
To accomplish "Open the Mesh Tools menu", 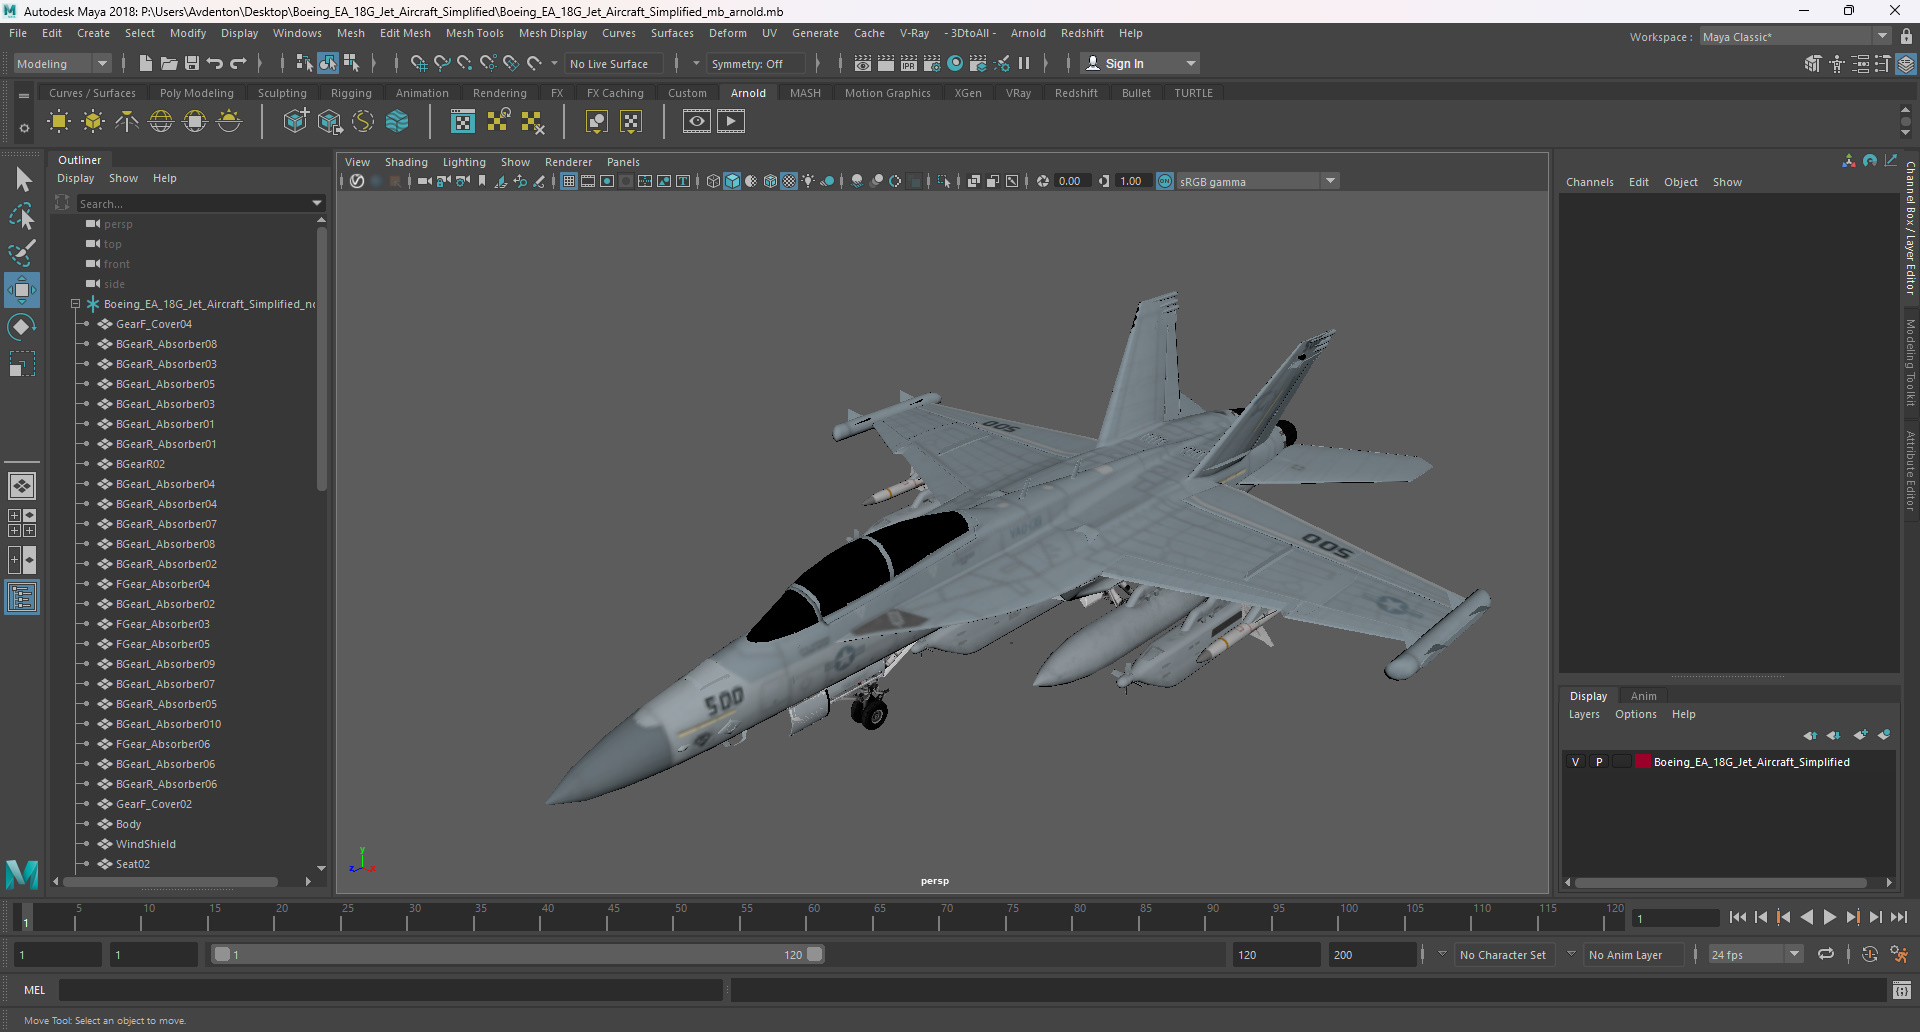I will (x=474, y=33).
